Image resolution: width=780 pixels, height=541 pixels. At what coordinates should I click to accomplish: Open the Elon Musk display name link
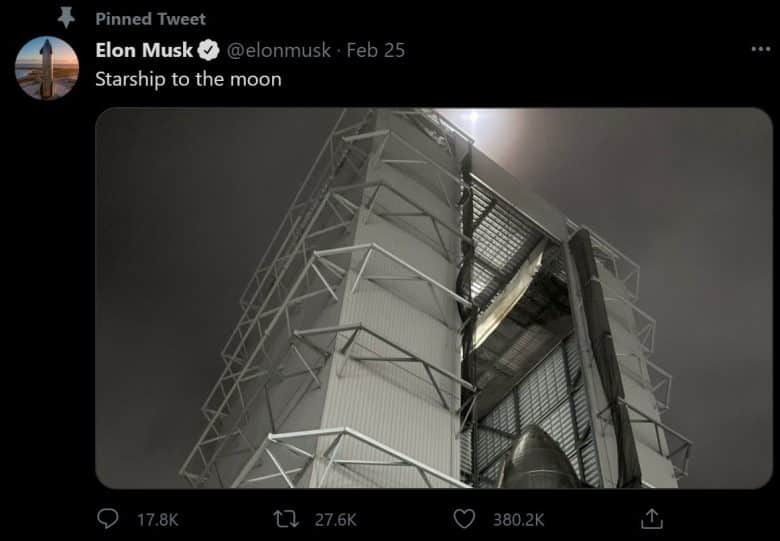click(144, 50)
